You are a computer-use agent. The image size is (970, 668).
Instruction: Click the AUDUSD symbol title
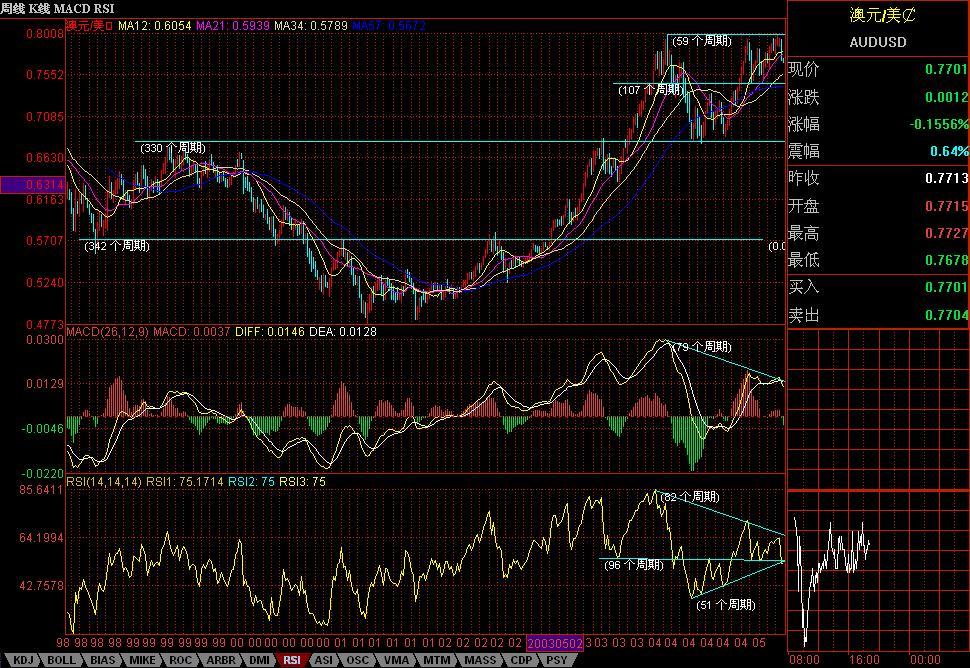click(x=878, y=42)
